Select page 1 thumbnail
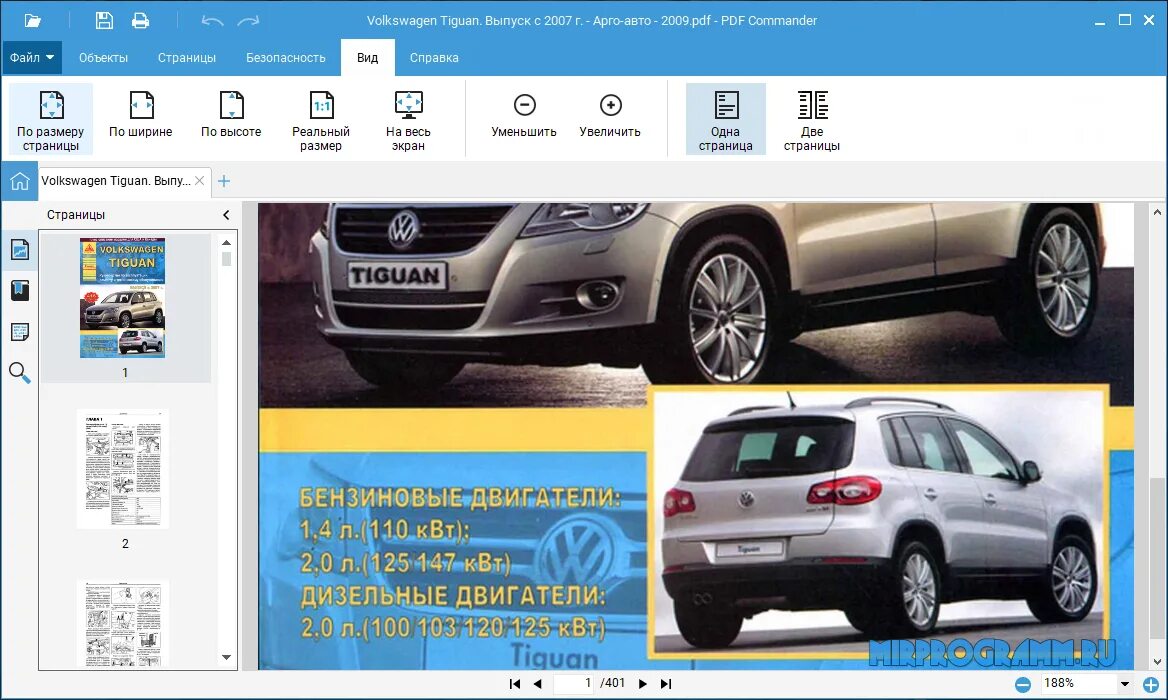1168x700 pixels. tap(123, 298)
